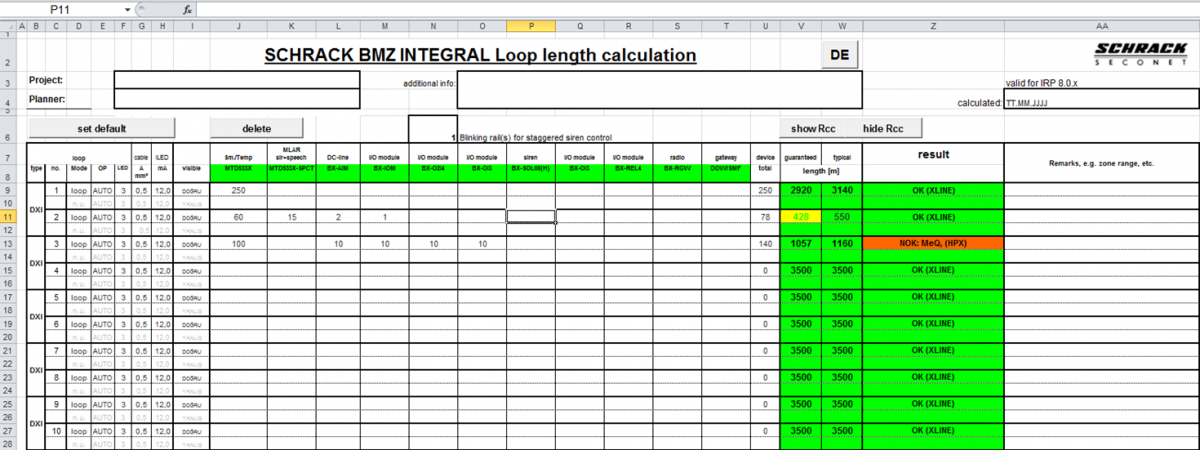Click the Project name input box
The image size is (1200, 450).
click(236, 80)
